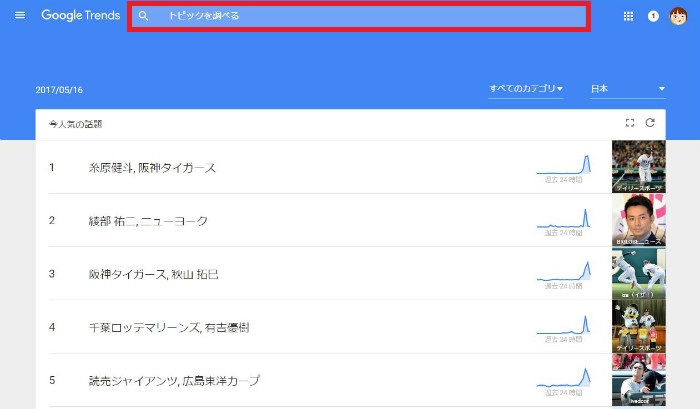Click rank number 5
Viewport: 700px width, 409px height.
point(52,380)
